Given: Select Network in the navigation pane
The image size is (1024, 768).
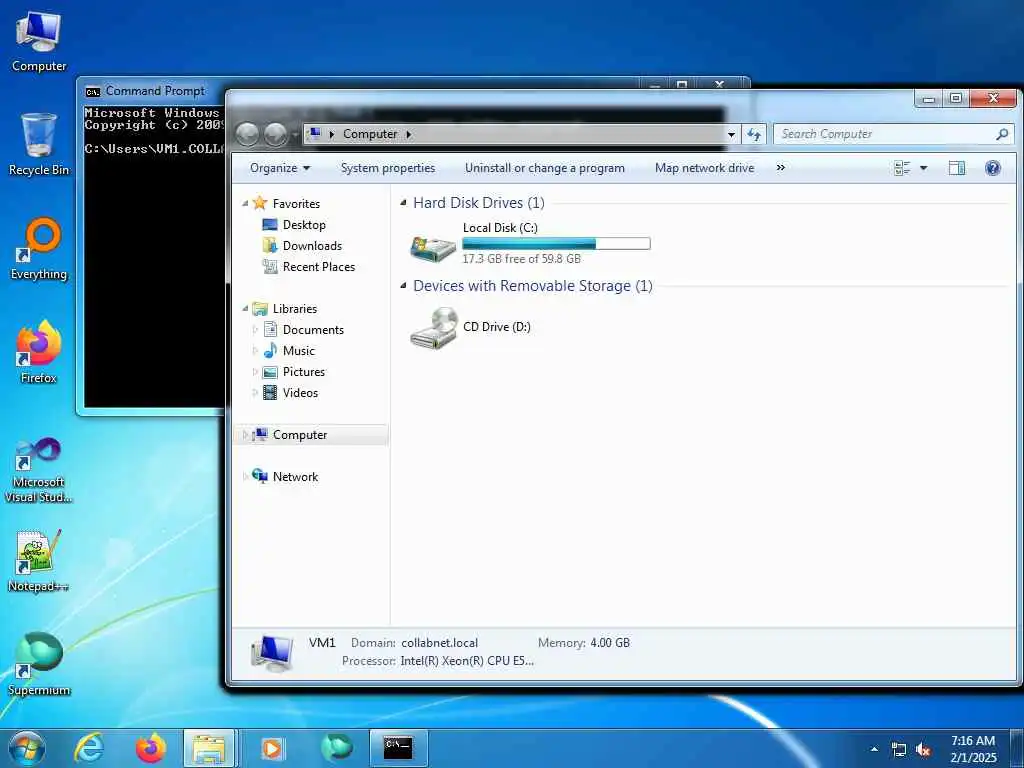Looking at the screenshot, I should coord(295,477).
